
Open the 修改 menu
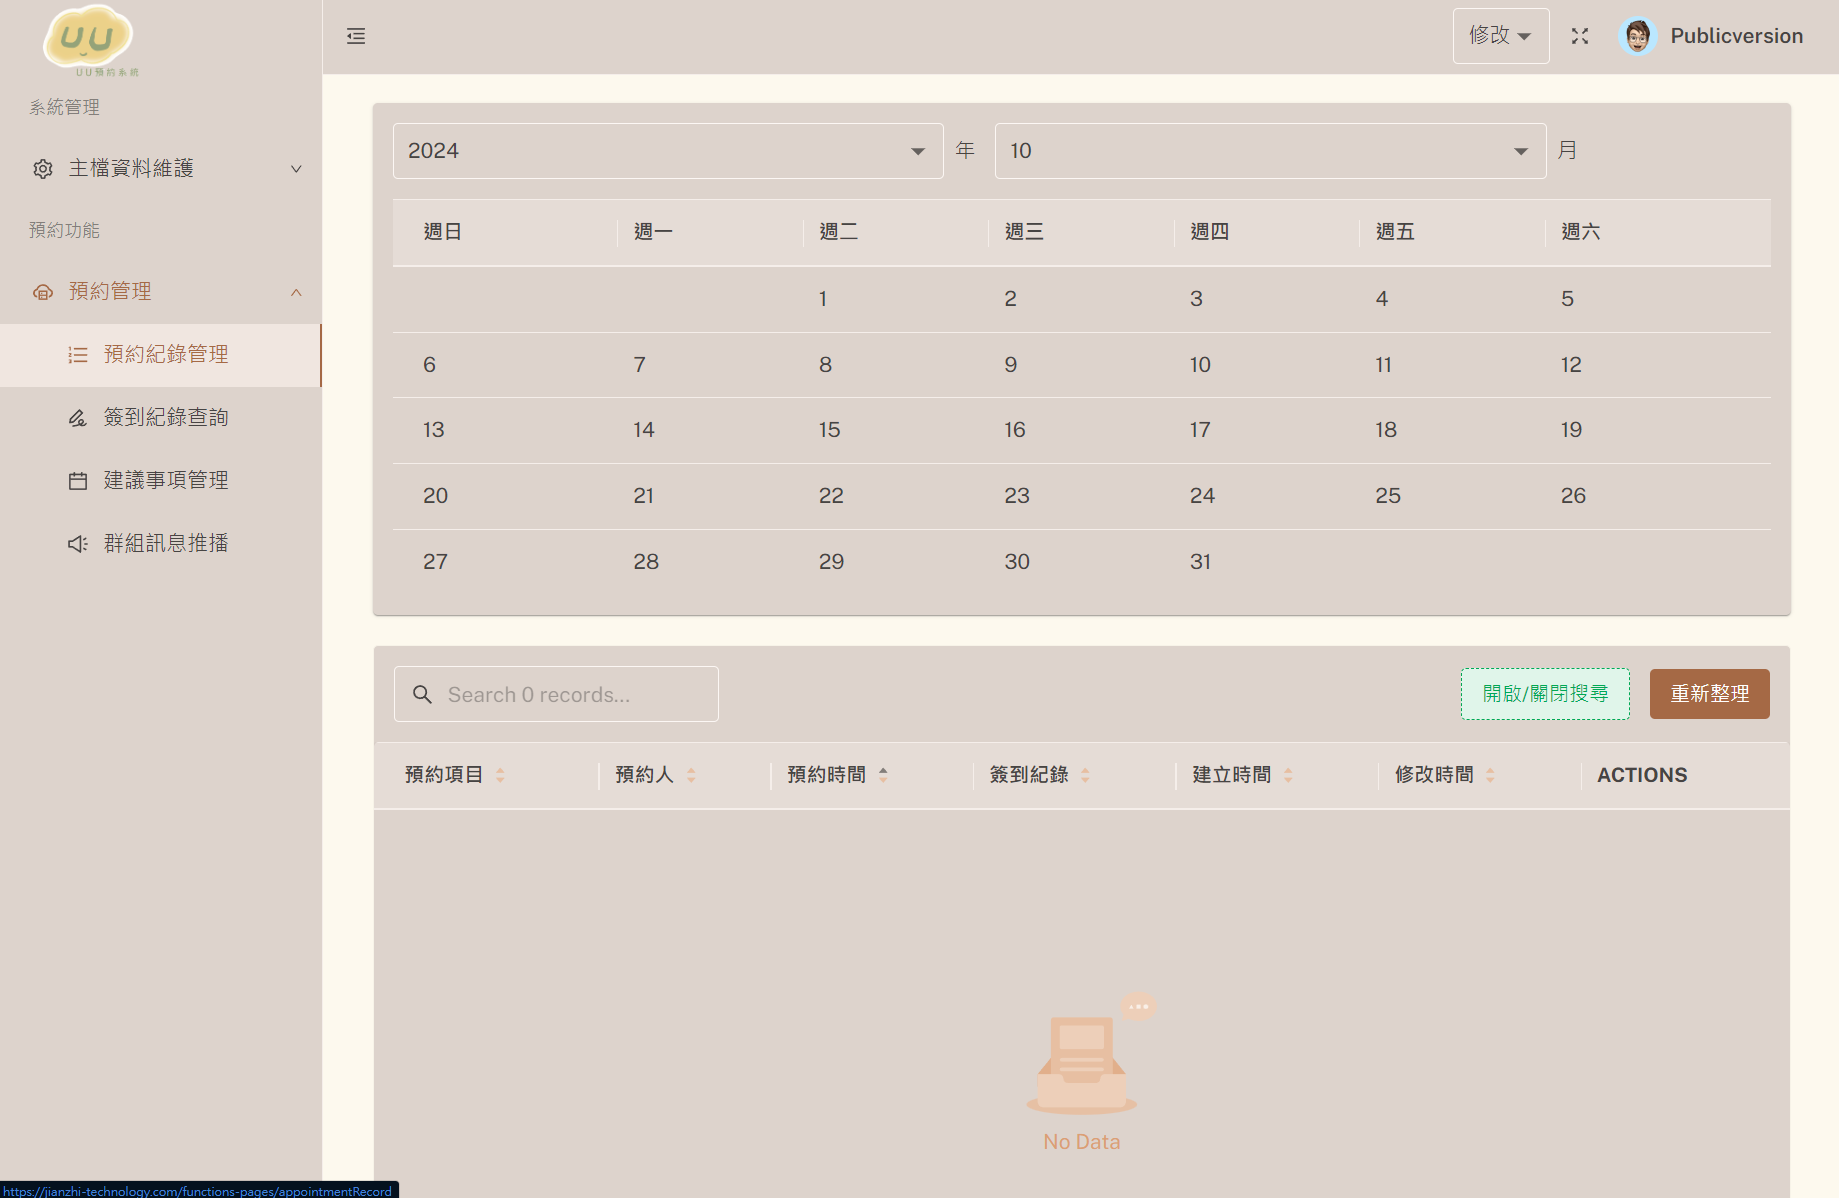1500,36
